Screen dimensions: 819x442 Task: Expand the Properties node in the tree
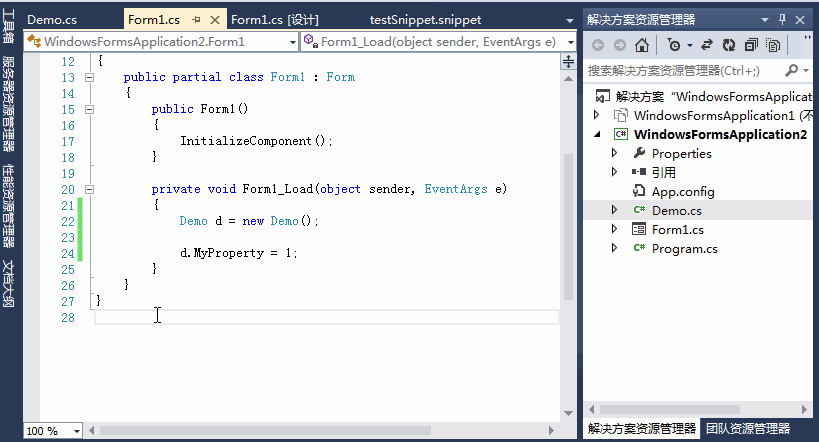click(615, 154)
